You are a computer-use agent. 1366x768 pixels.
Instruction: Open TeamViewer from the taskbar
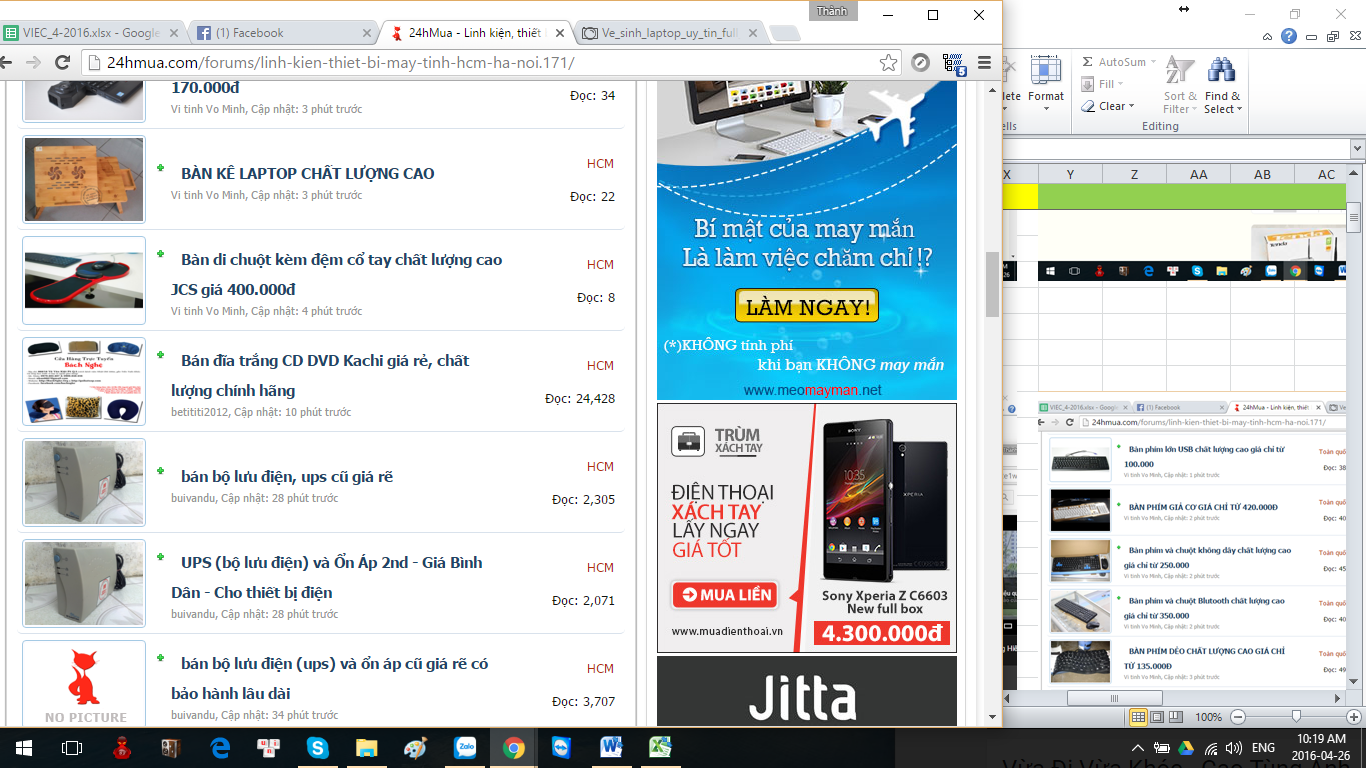tap(561, 748)
